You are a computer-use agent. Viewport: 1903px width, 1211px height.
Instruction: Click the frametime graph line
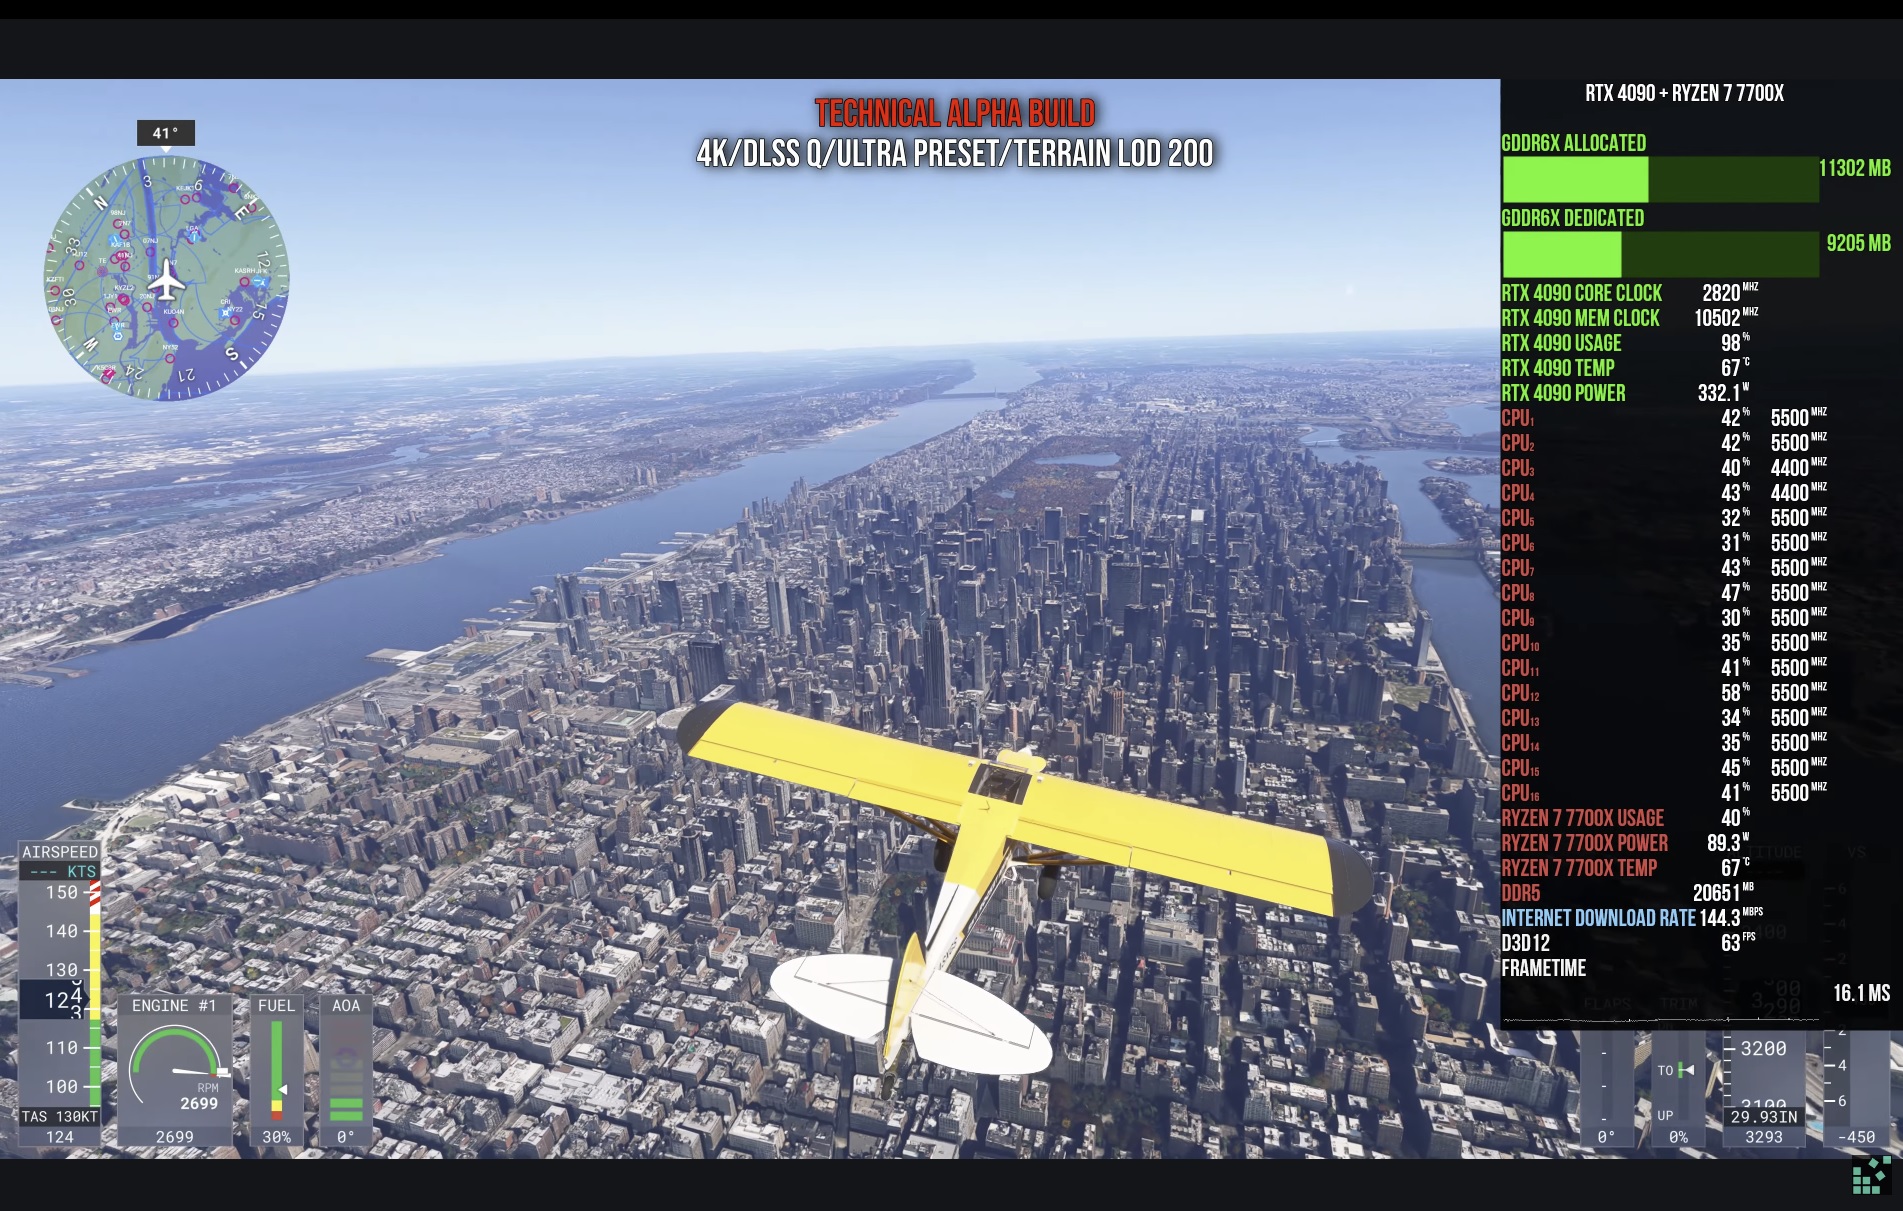pyautogui.click(x=1660, y=1020)
